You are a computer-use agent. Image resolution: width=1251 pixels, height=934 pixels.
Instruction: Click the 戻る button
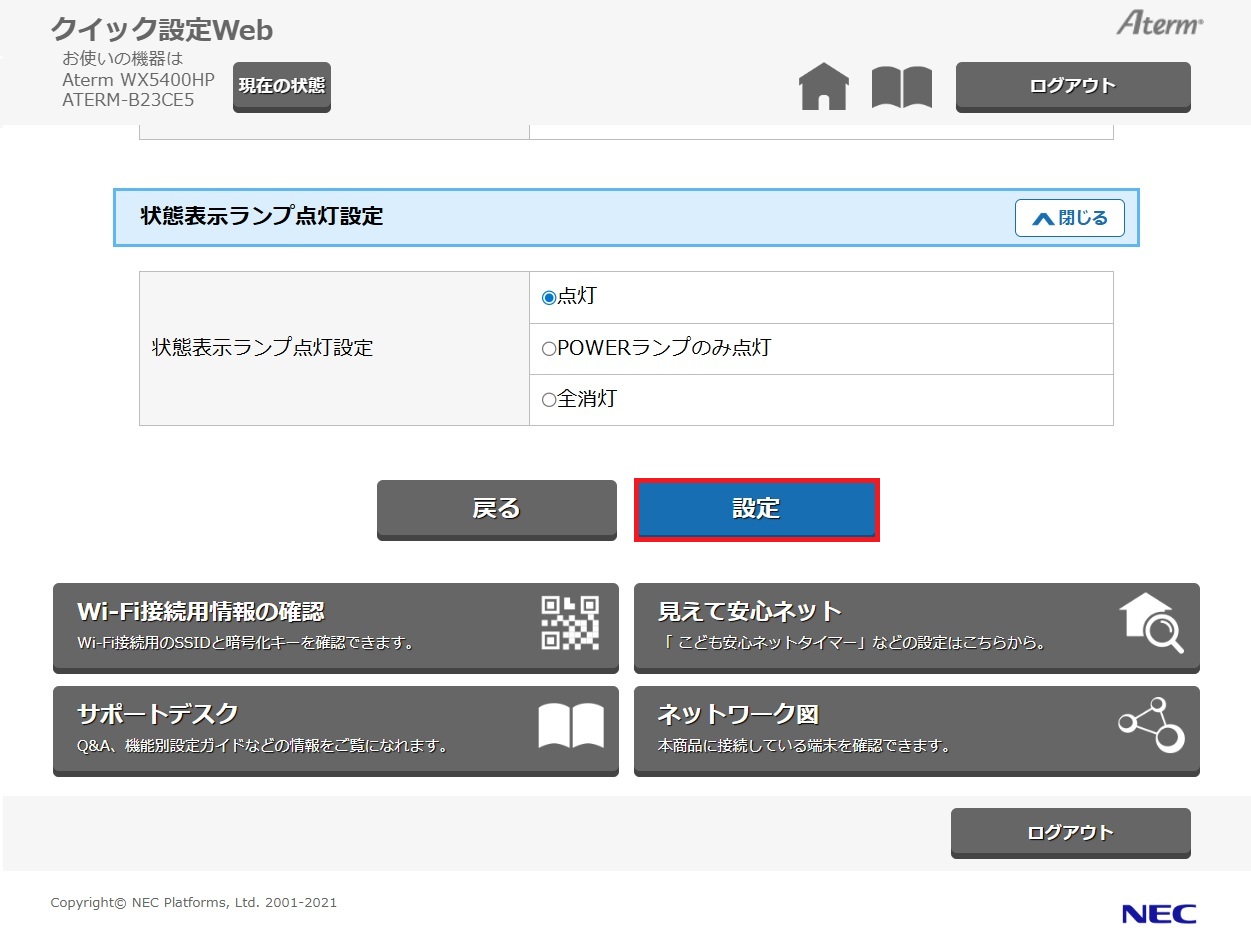pos(497,510)
